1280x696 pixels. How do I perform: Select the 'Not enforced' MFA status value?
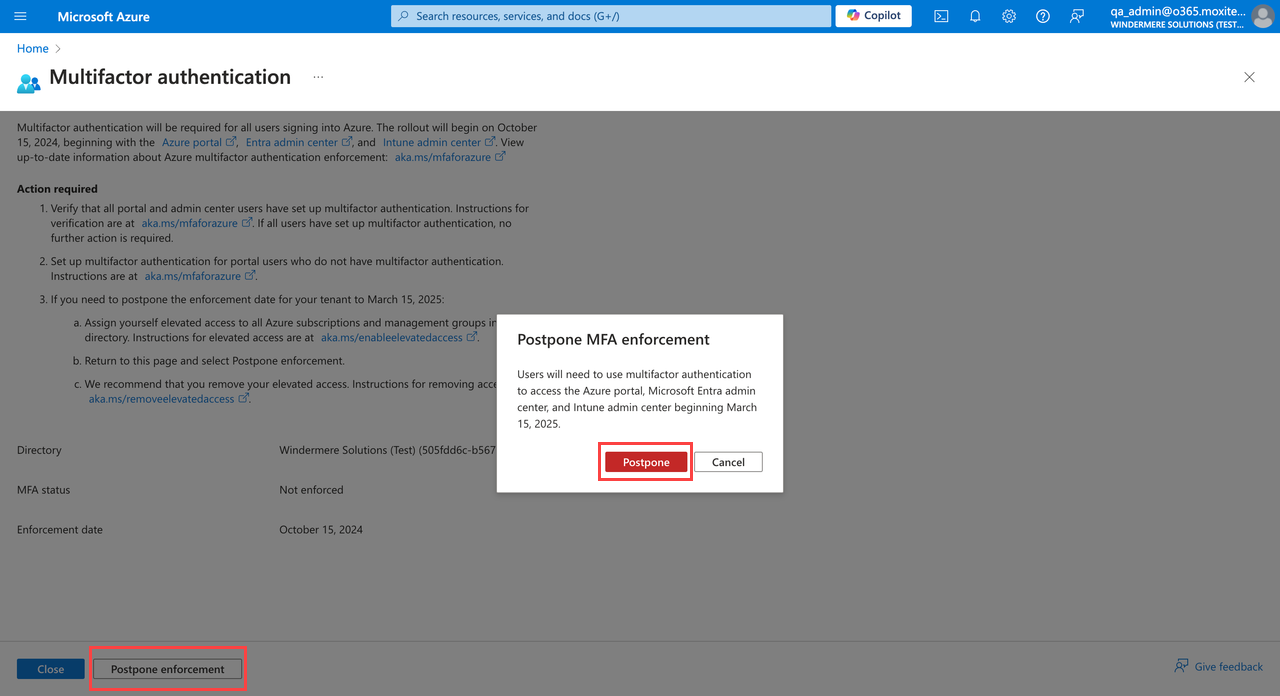311,490
